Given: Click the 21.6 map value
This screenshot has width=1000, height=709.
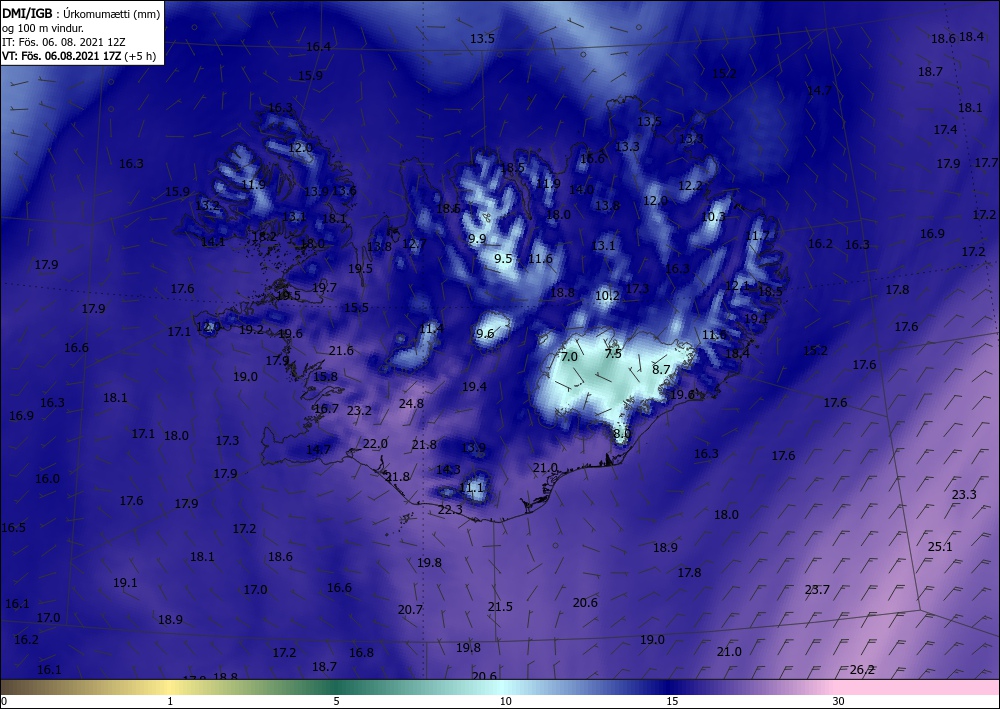Looking at the screenshot, I should point(341,351).
